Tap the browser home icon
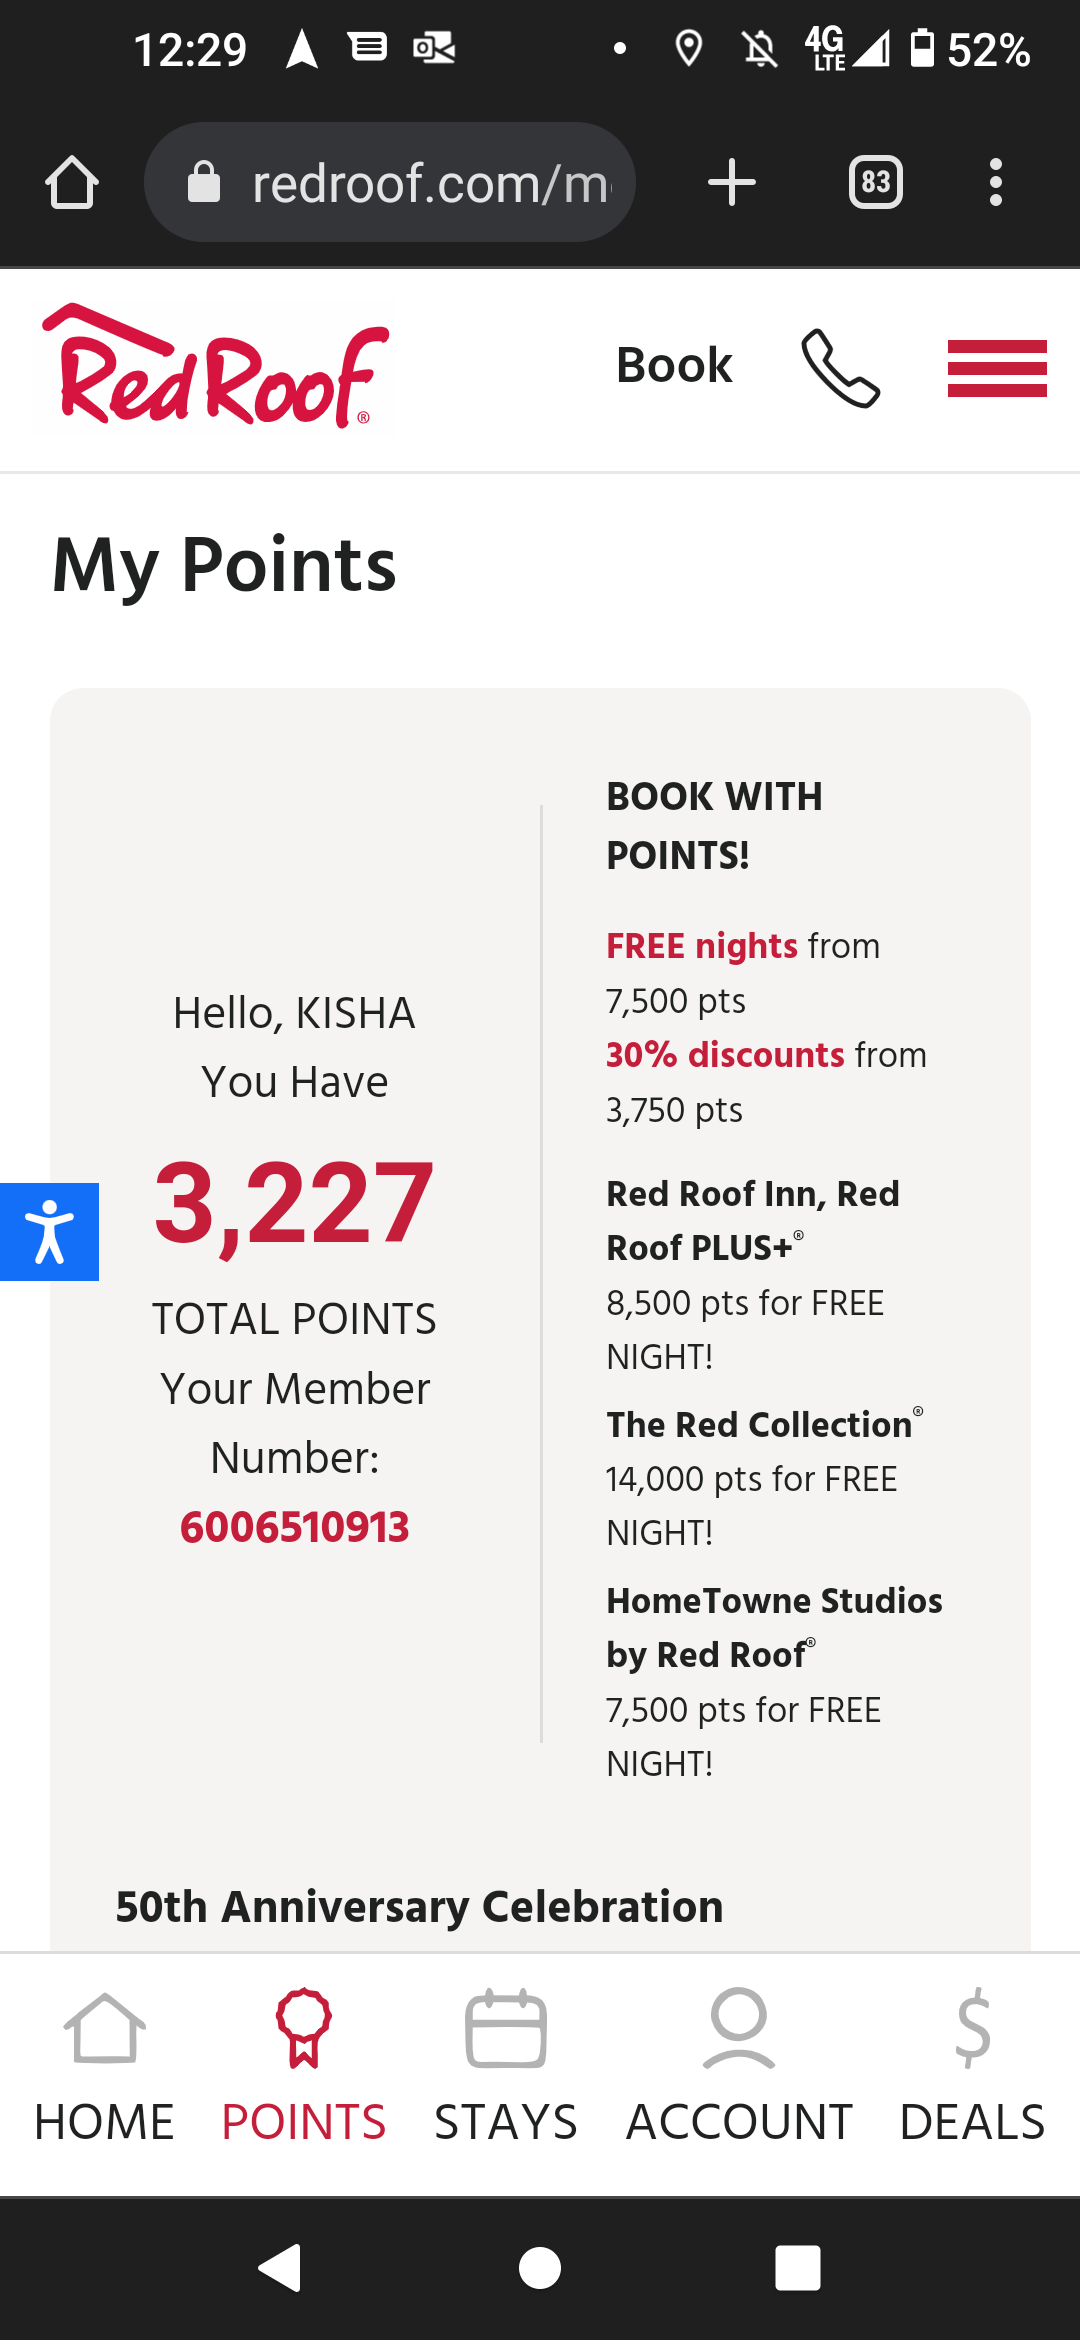Screen dimensions: 1080x2340 pyautogui.click(x=72, y=183)
